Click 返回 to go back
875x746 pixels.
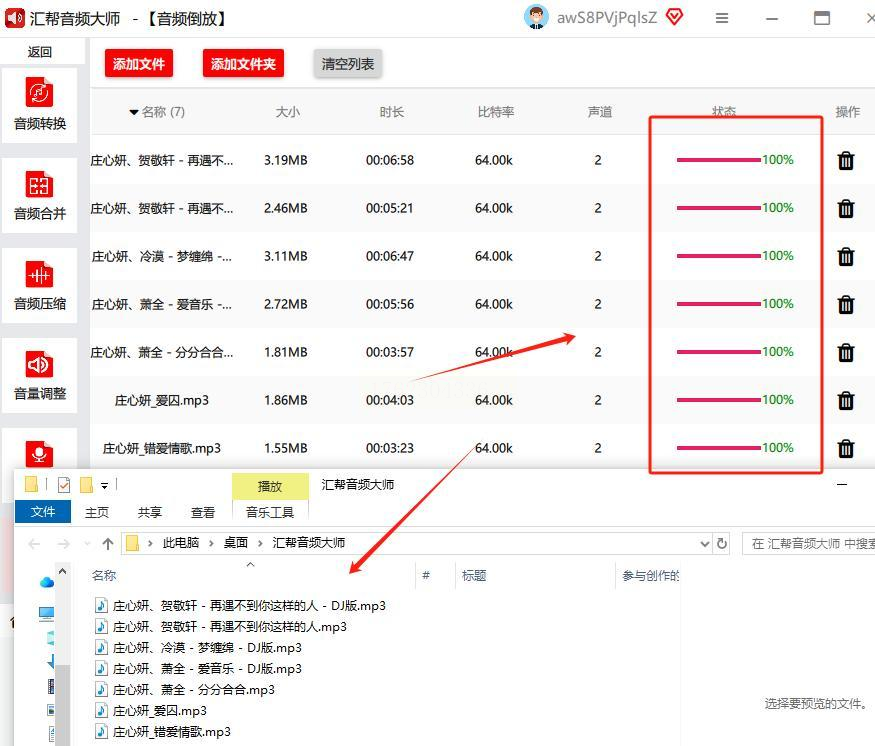point(40,52)
